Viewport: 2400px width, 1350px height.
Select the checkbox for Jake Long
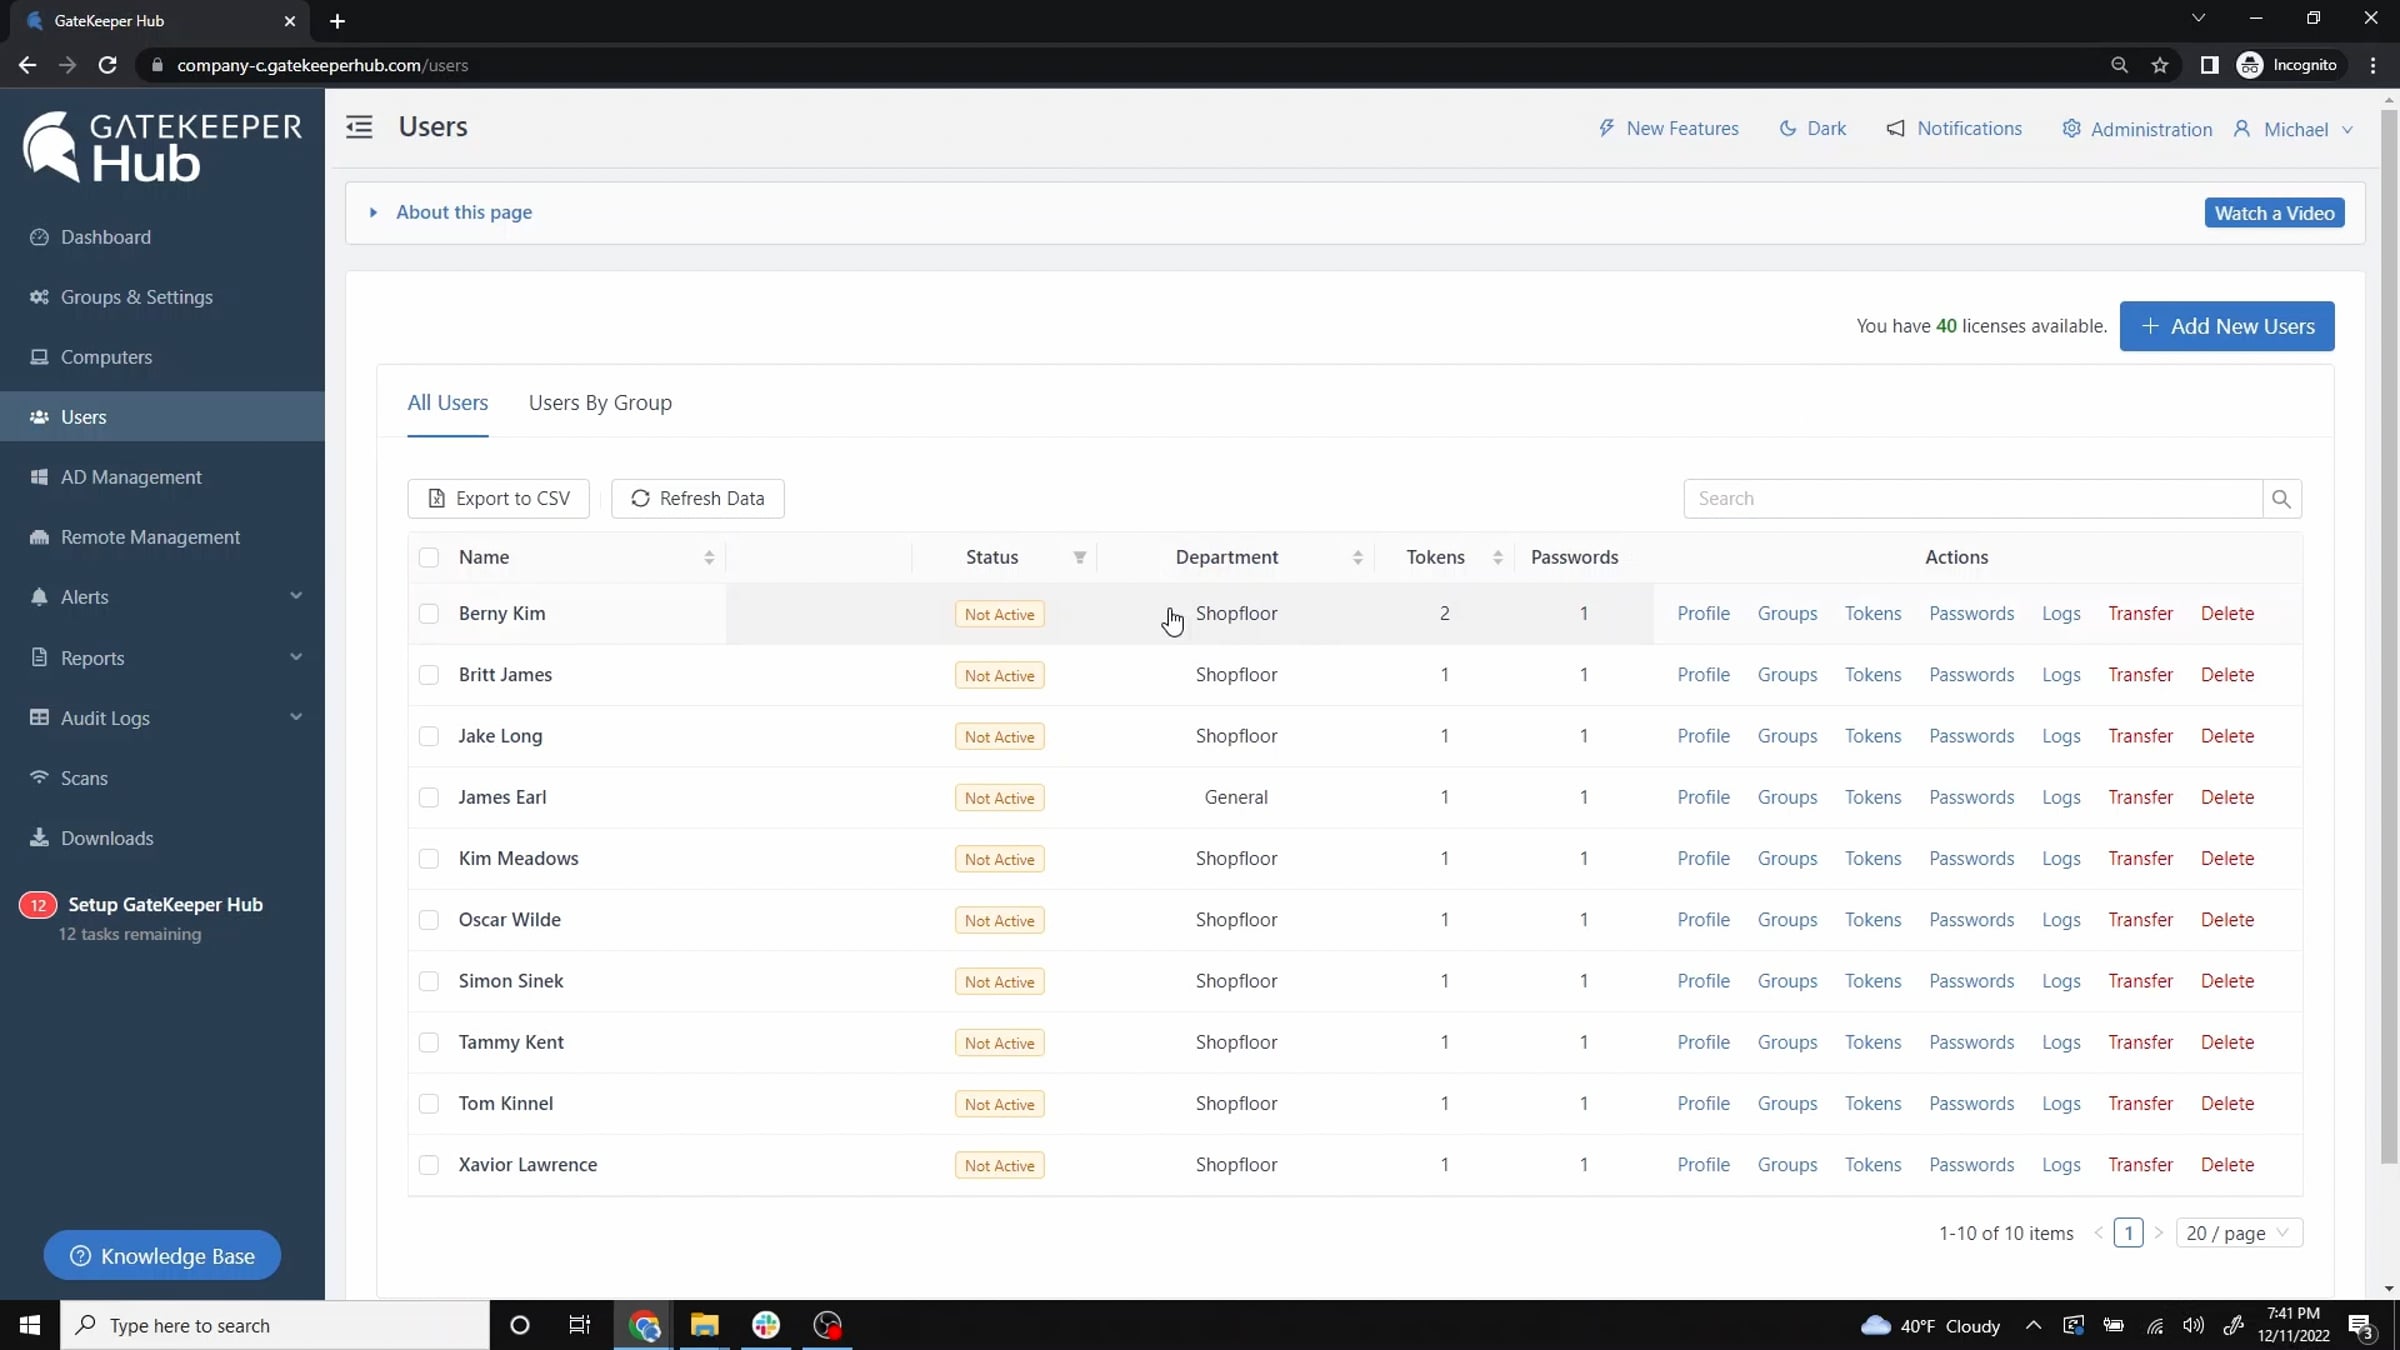click(429, 736)
